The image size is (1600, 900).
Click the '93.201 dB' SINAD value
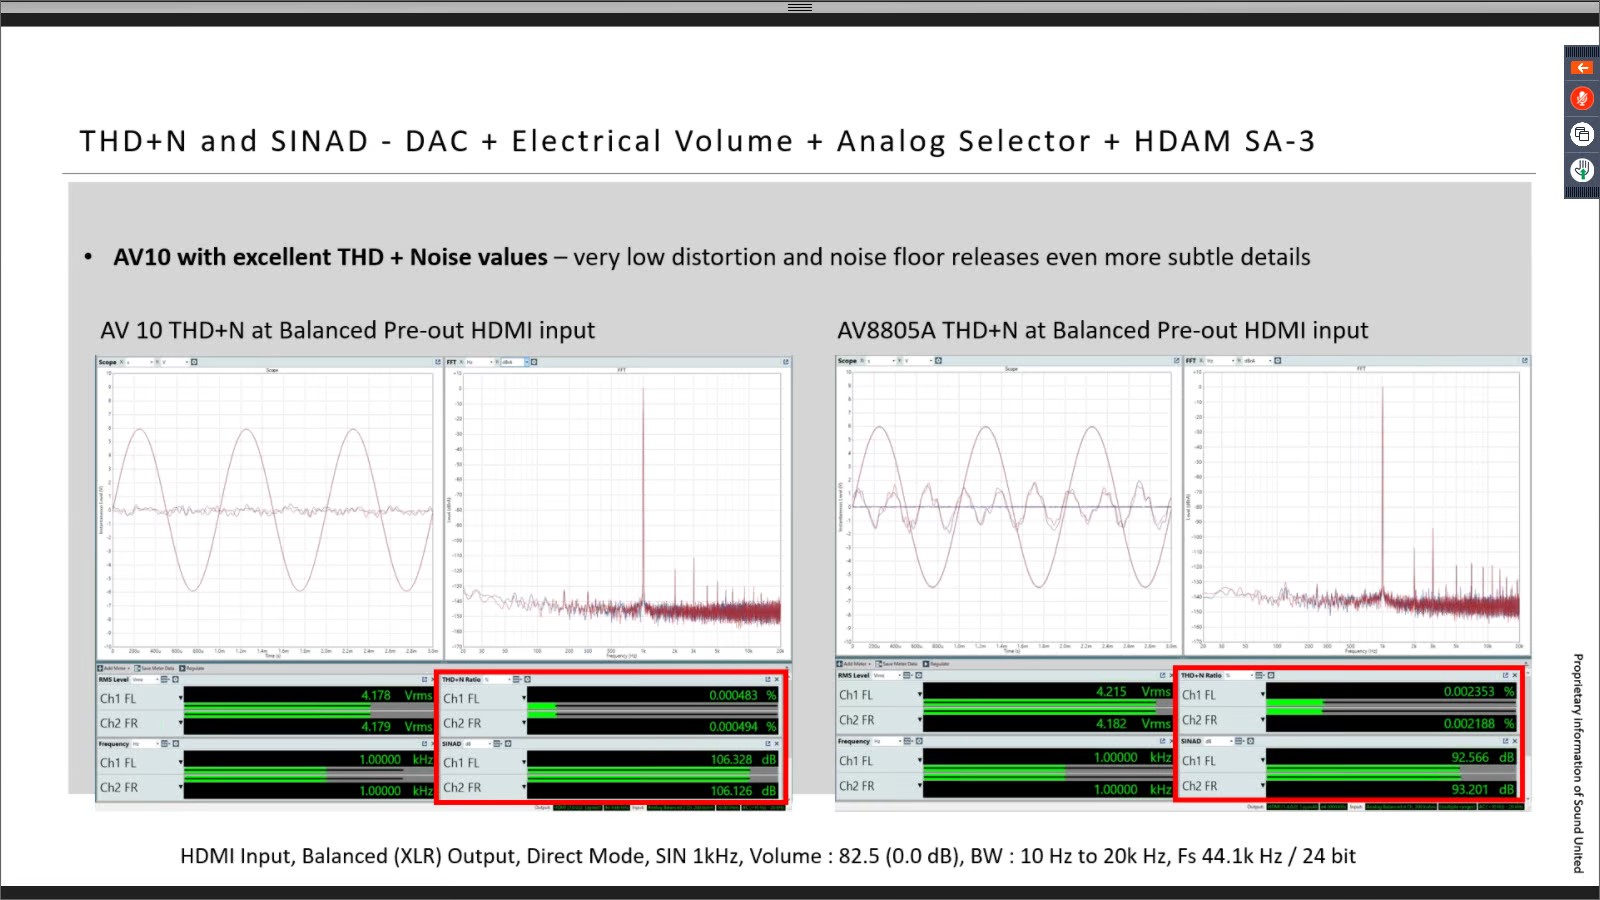(x=1483, y=789)
